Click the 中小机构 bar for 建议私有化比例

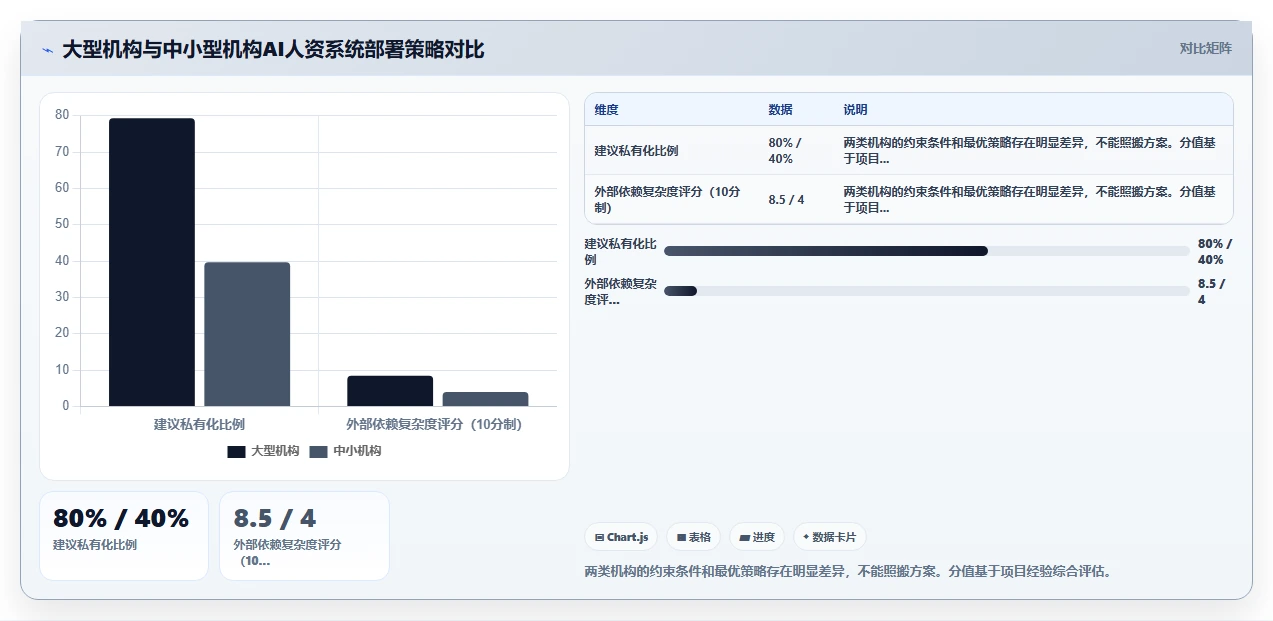click(x=247, y=334)
